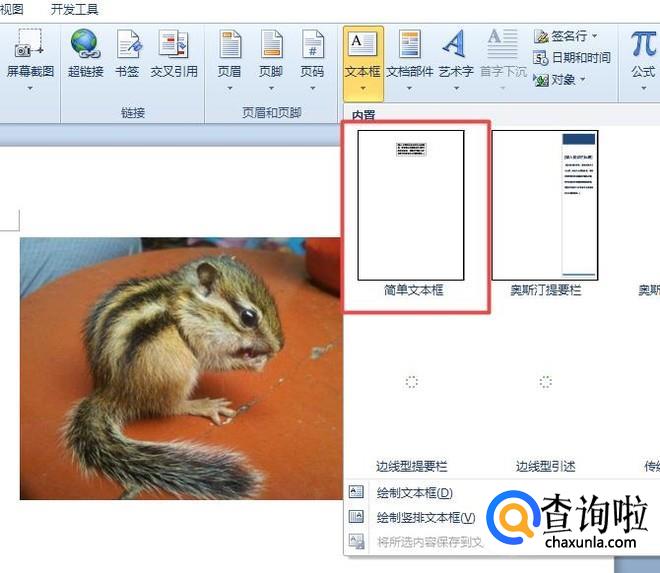Click the 奥斯汀提要栏 caption text
This screenshot has width=660, height=573.
546,290
